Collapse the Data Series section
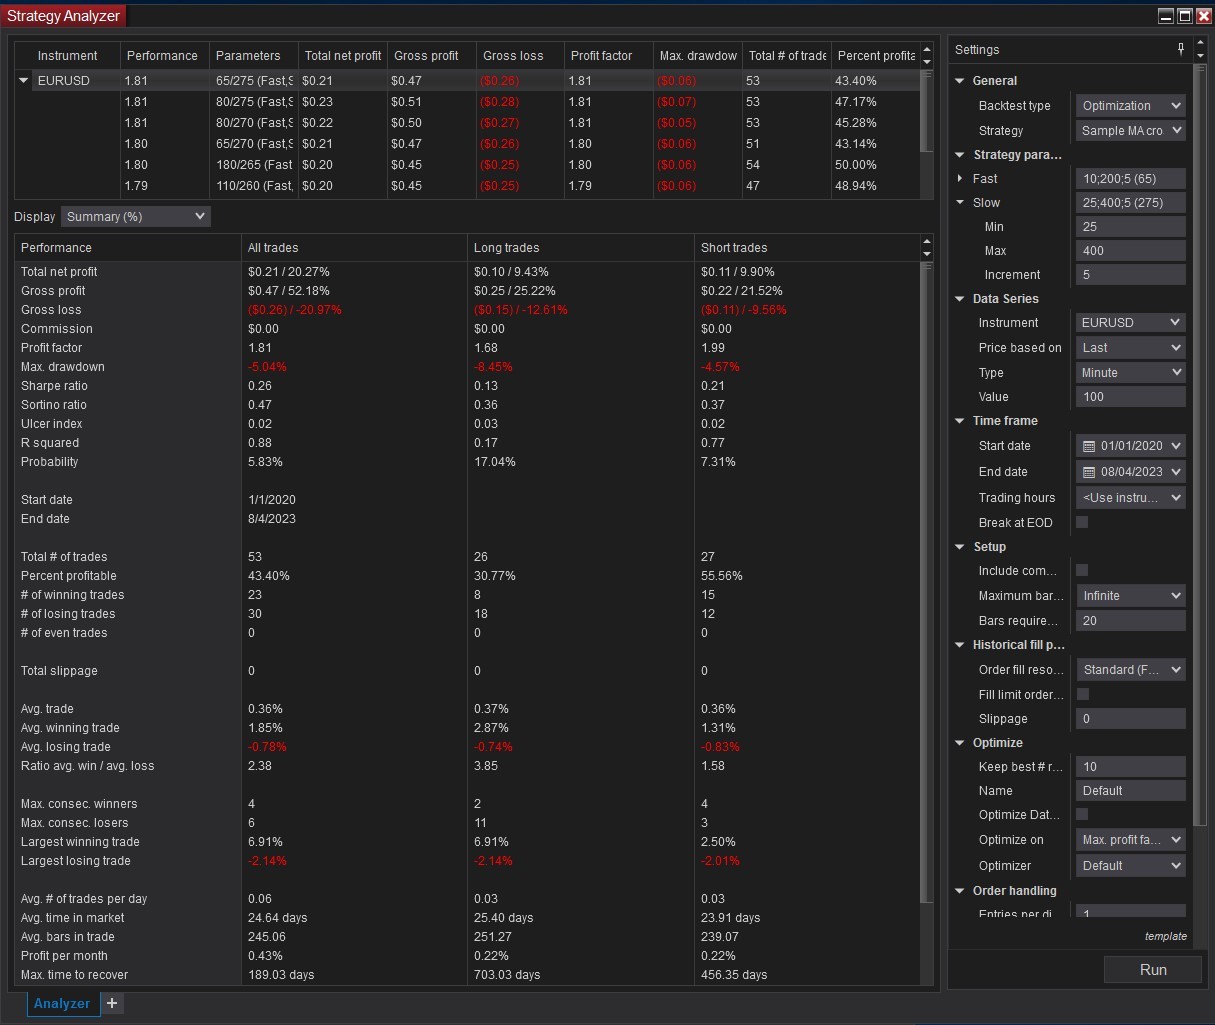Screen dimensions: 1215x1025 [960, 299]
